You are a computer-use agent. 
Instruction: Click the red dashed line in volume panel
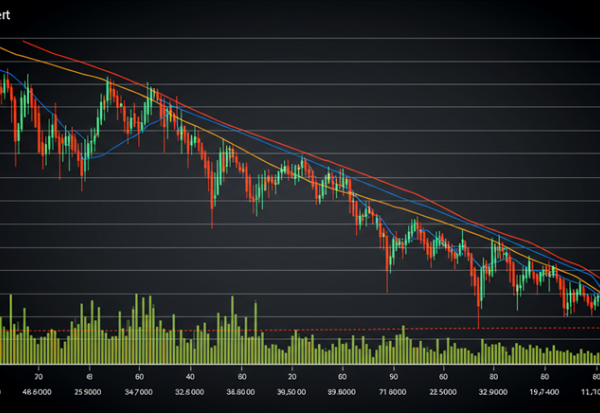click(x=300, y=329)
